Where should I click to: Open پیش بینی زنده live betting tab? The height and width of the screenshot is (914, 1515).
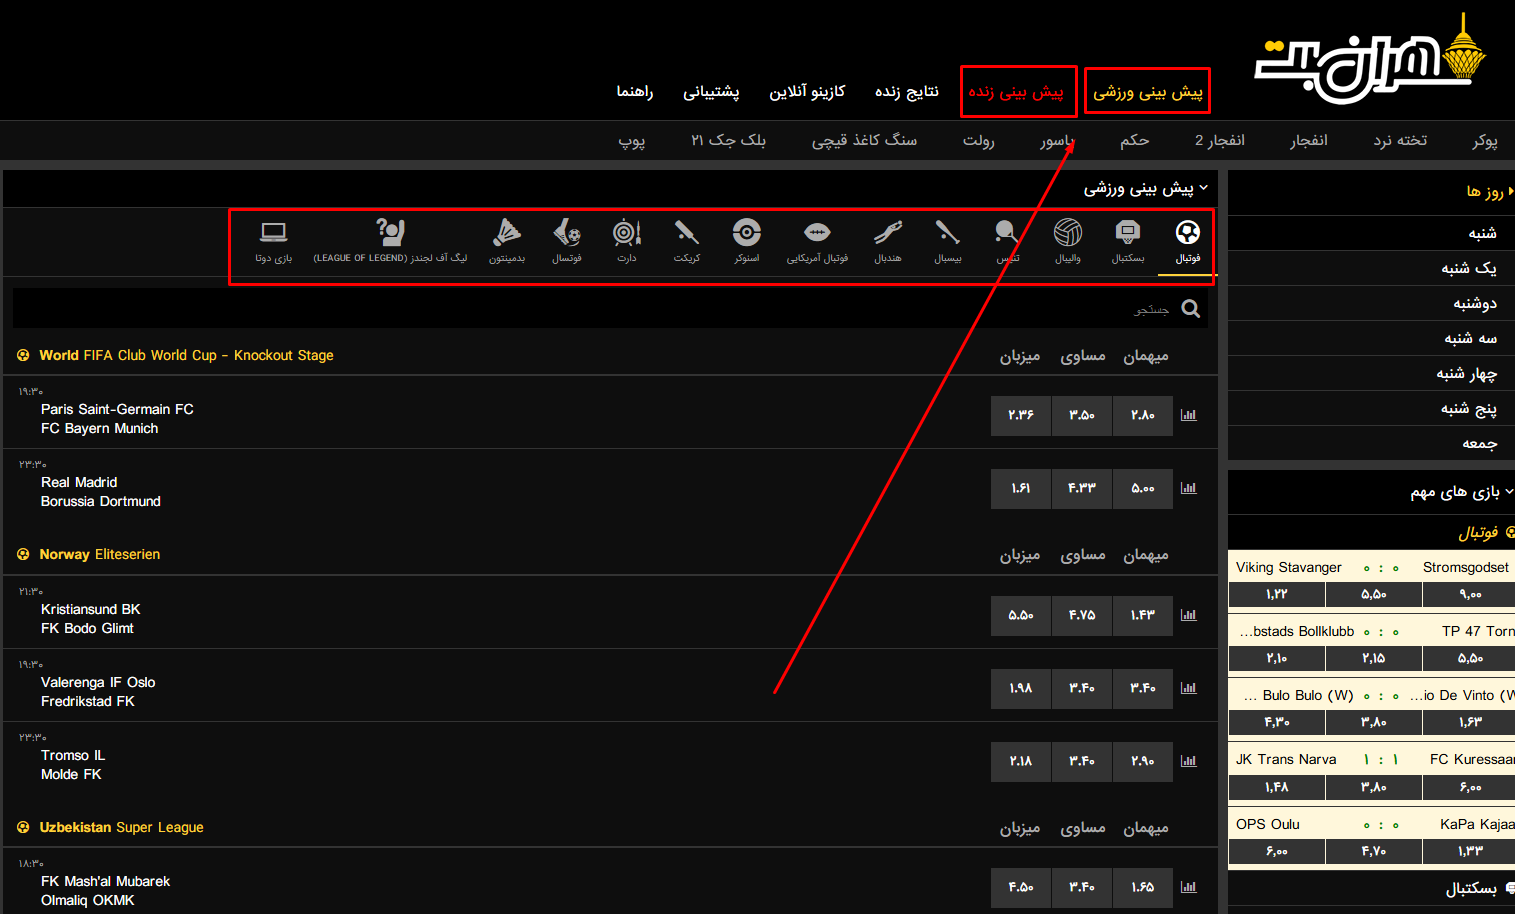pyautogui.click(x=1017, y=92)
